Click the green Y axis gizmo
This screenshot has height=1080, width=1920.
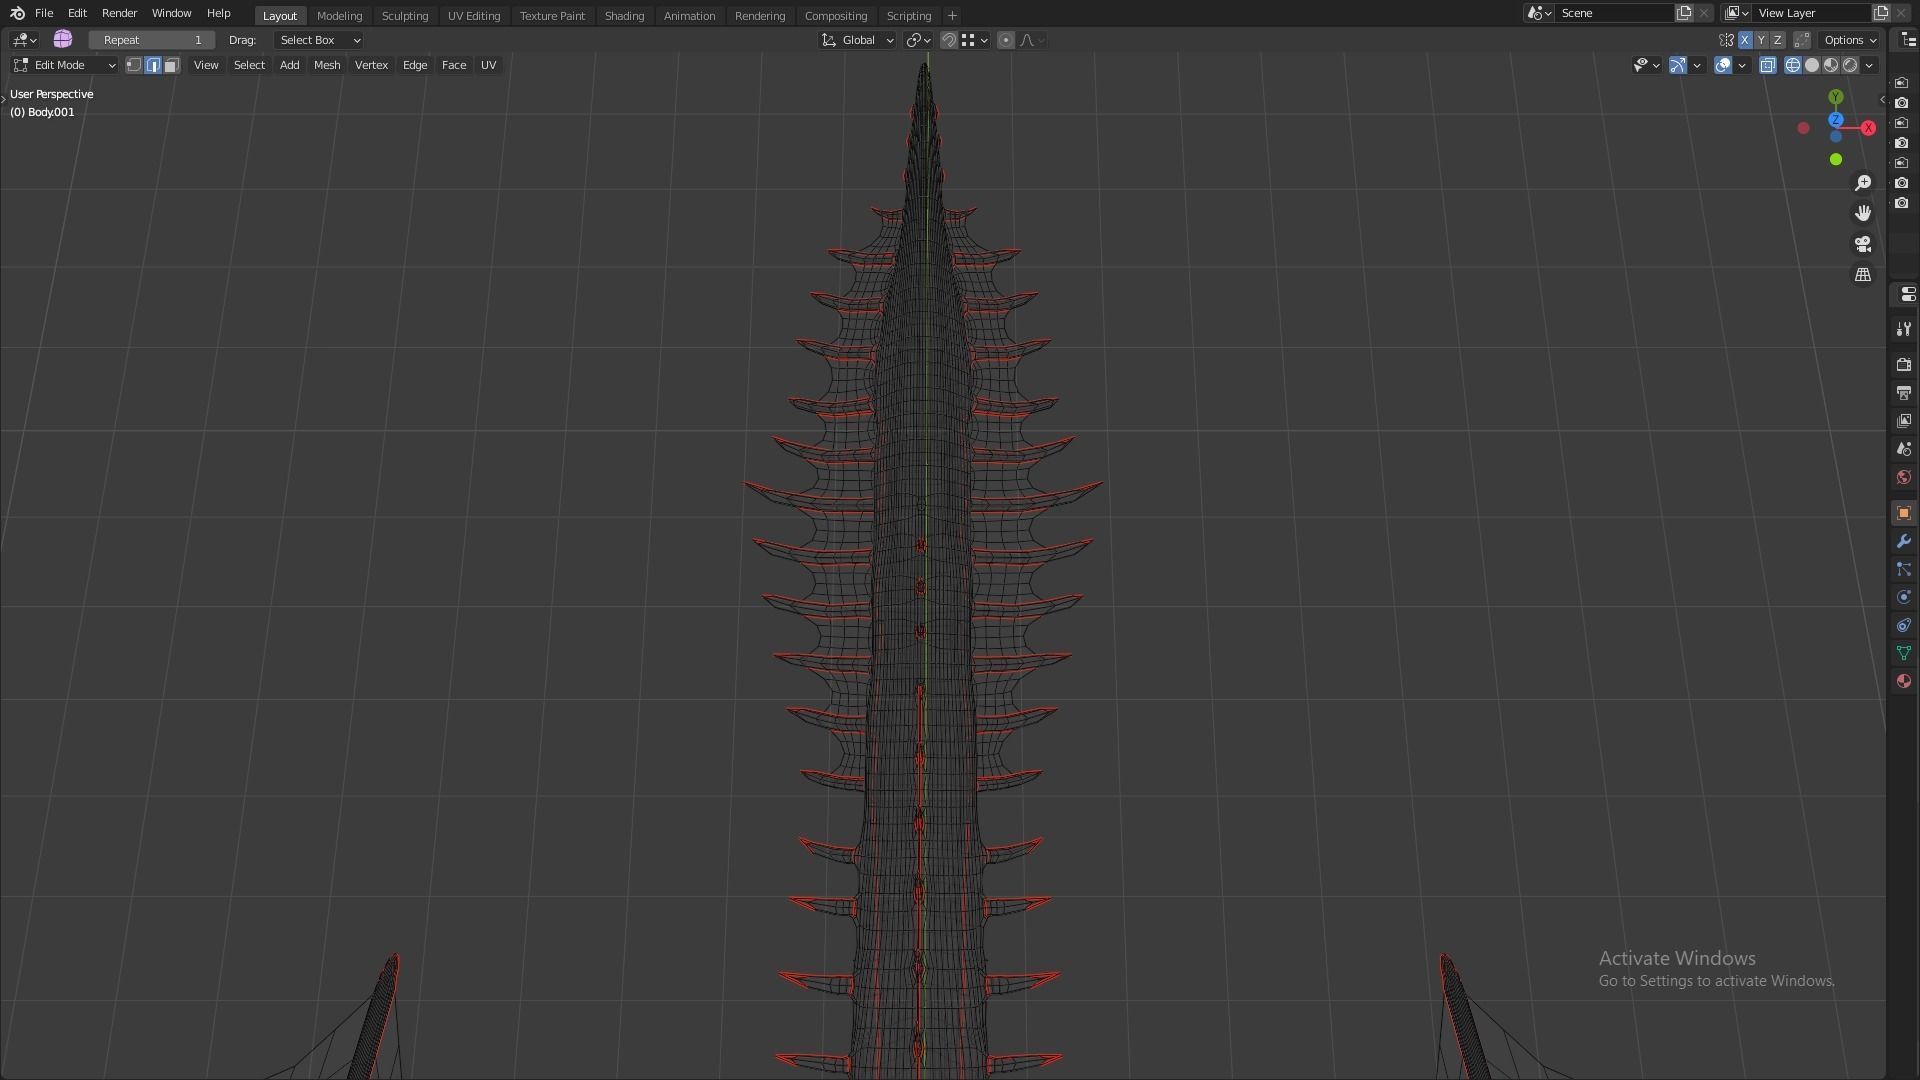[x=1836, y=97]
